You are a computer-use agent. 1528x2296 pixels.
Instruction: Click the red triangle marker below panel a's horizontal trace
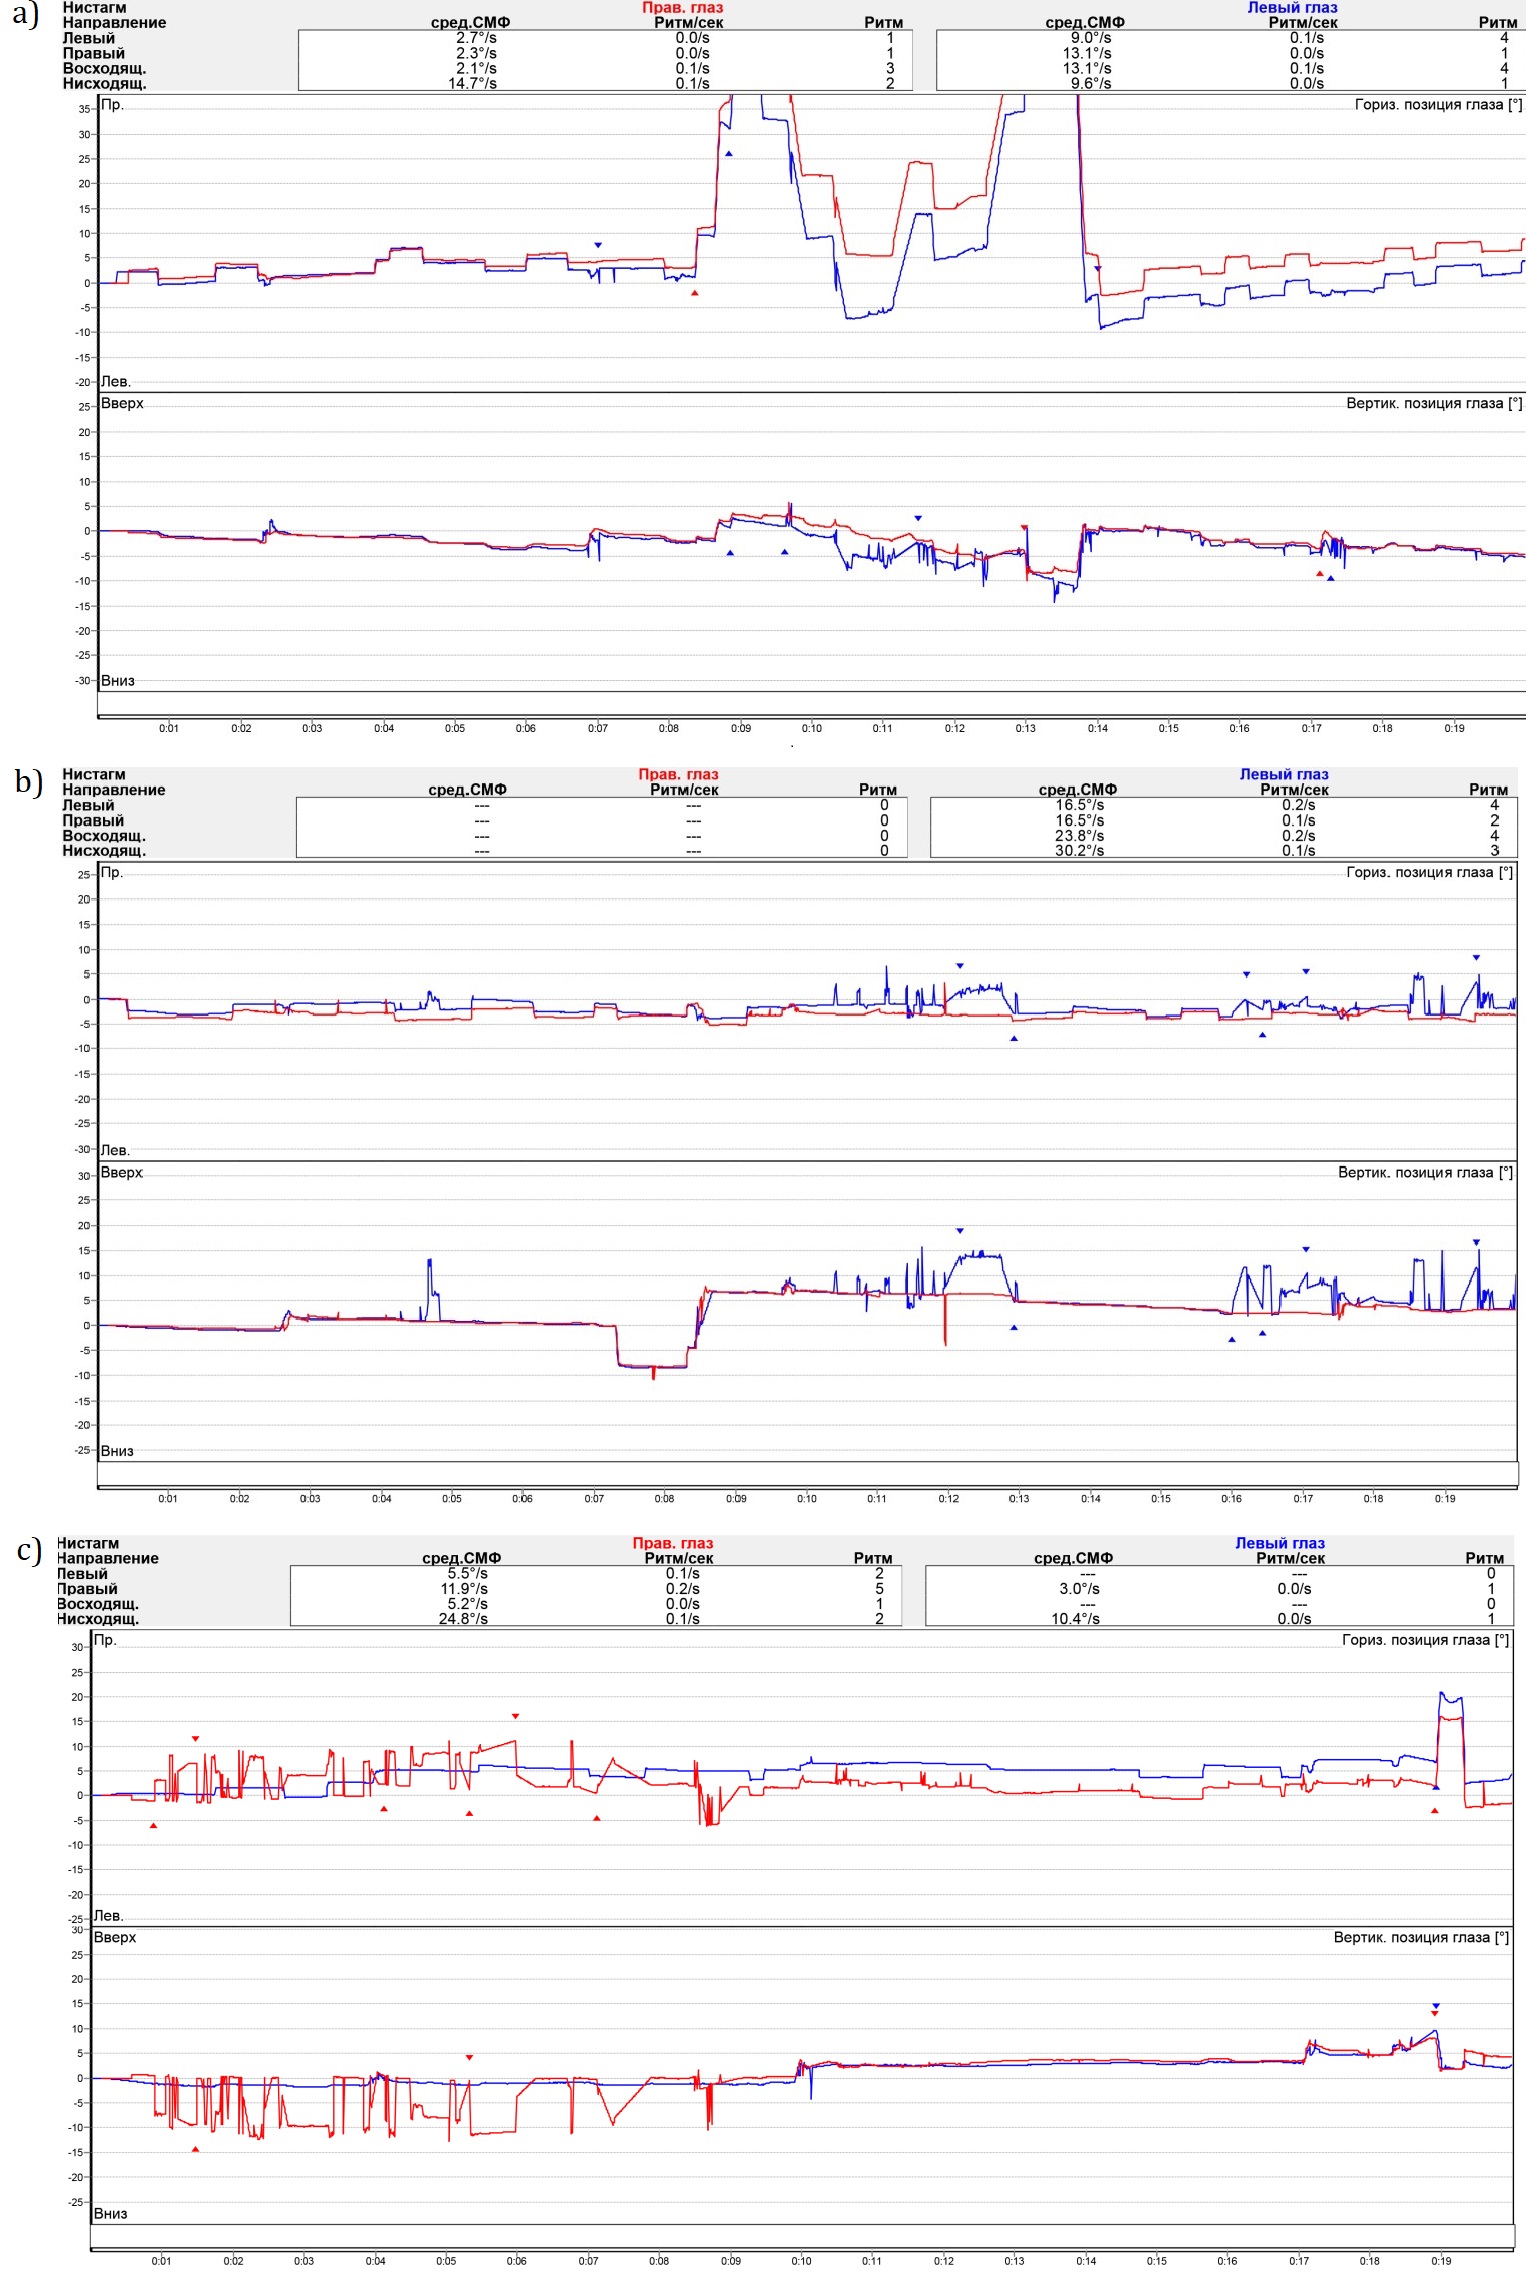pyautogui.click(x=695, y=293)
